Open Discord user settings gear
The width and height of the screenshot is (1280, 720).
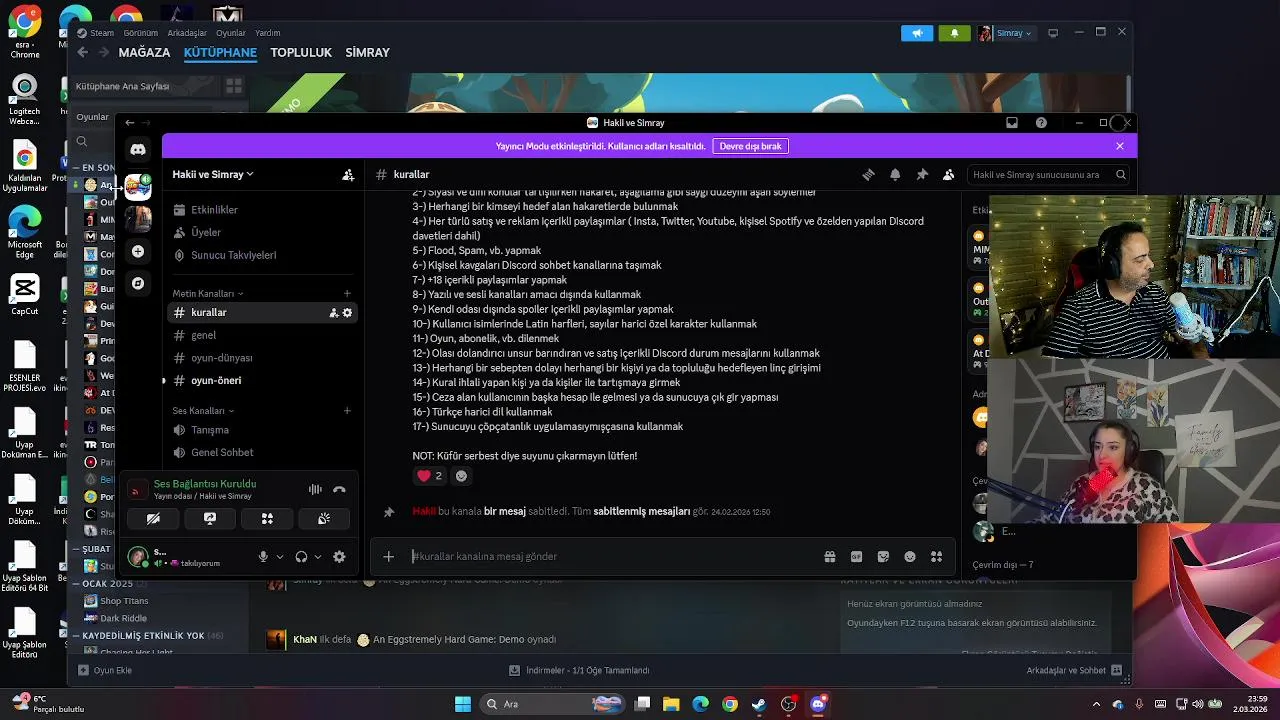[x=339, y=557]
